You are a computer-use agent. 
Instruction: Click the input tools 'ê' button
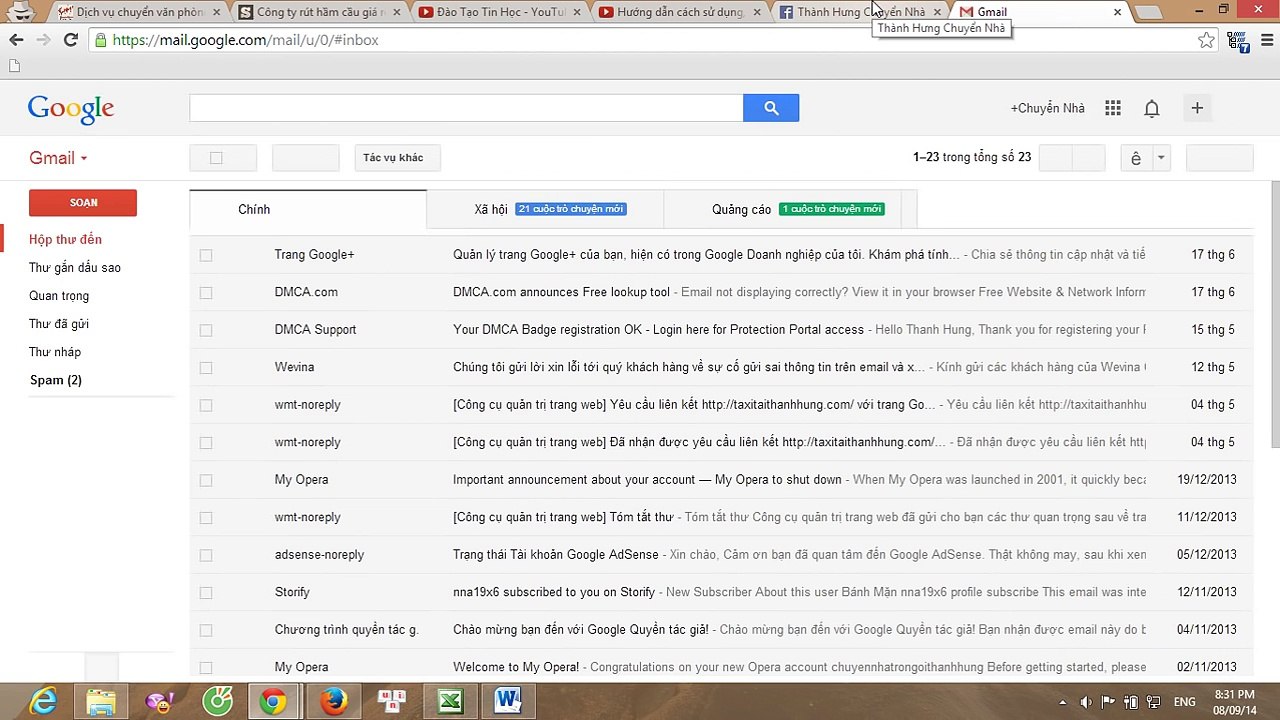[x=1136, y=158]
